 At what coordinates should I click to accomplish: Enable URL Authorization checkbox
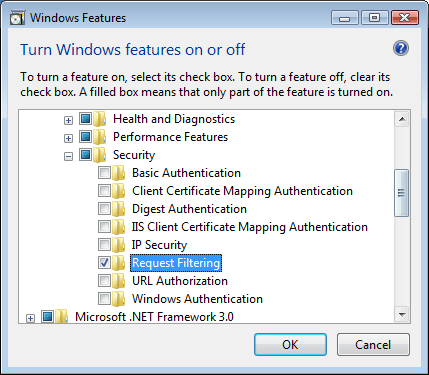coord(104,281)
